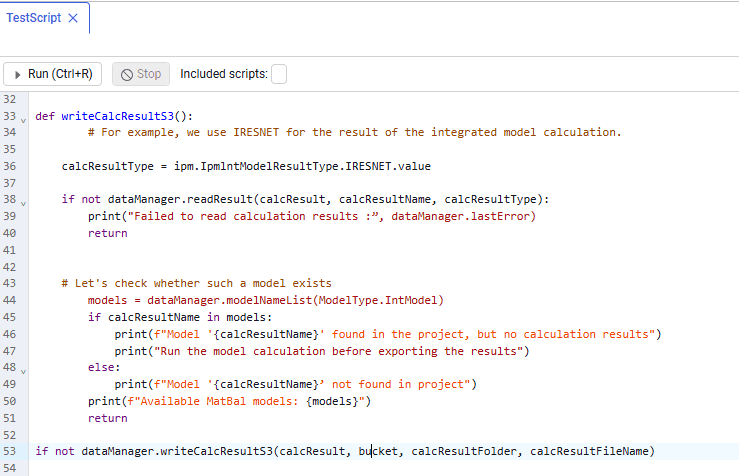
Task: Click line number 54 in the gutter
Action: pos(9,468)
